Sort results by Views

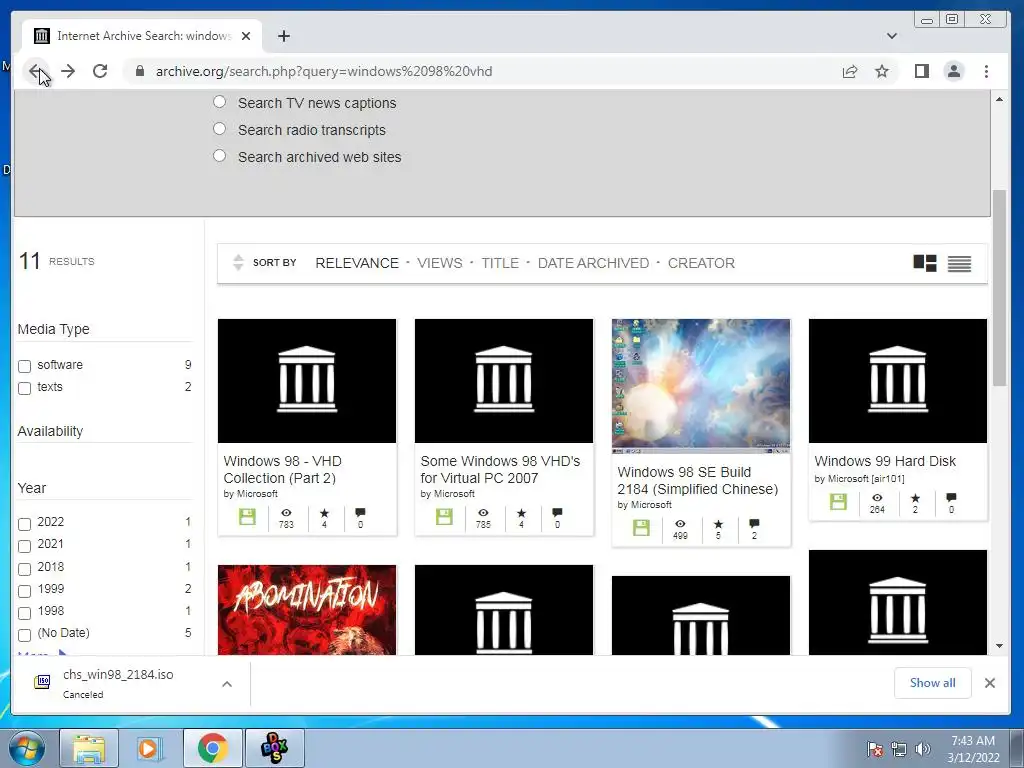[x=440, y=263]
